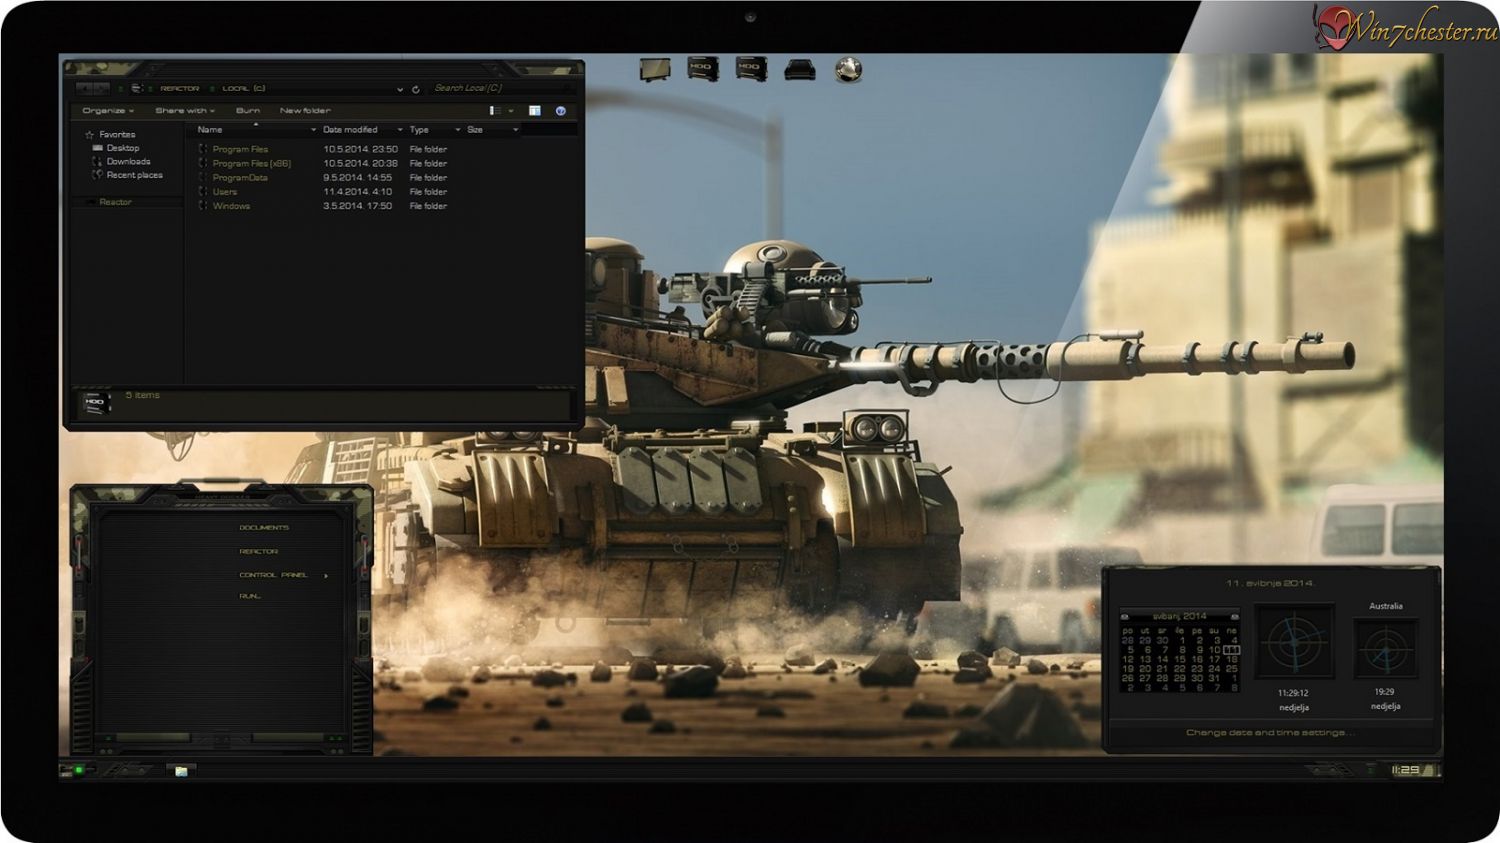Click the svibanj, 2014 calendar header
This screenshot has height=843, width=1500.
coord(1180,617)
